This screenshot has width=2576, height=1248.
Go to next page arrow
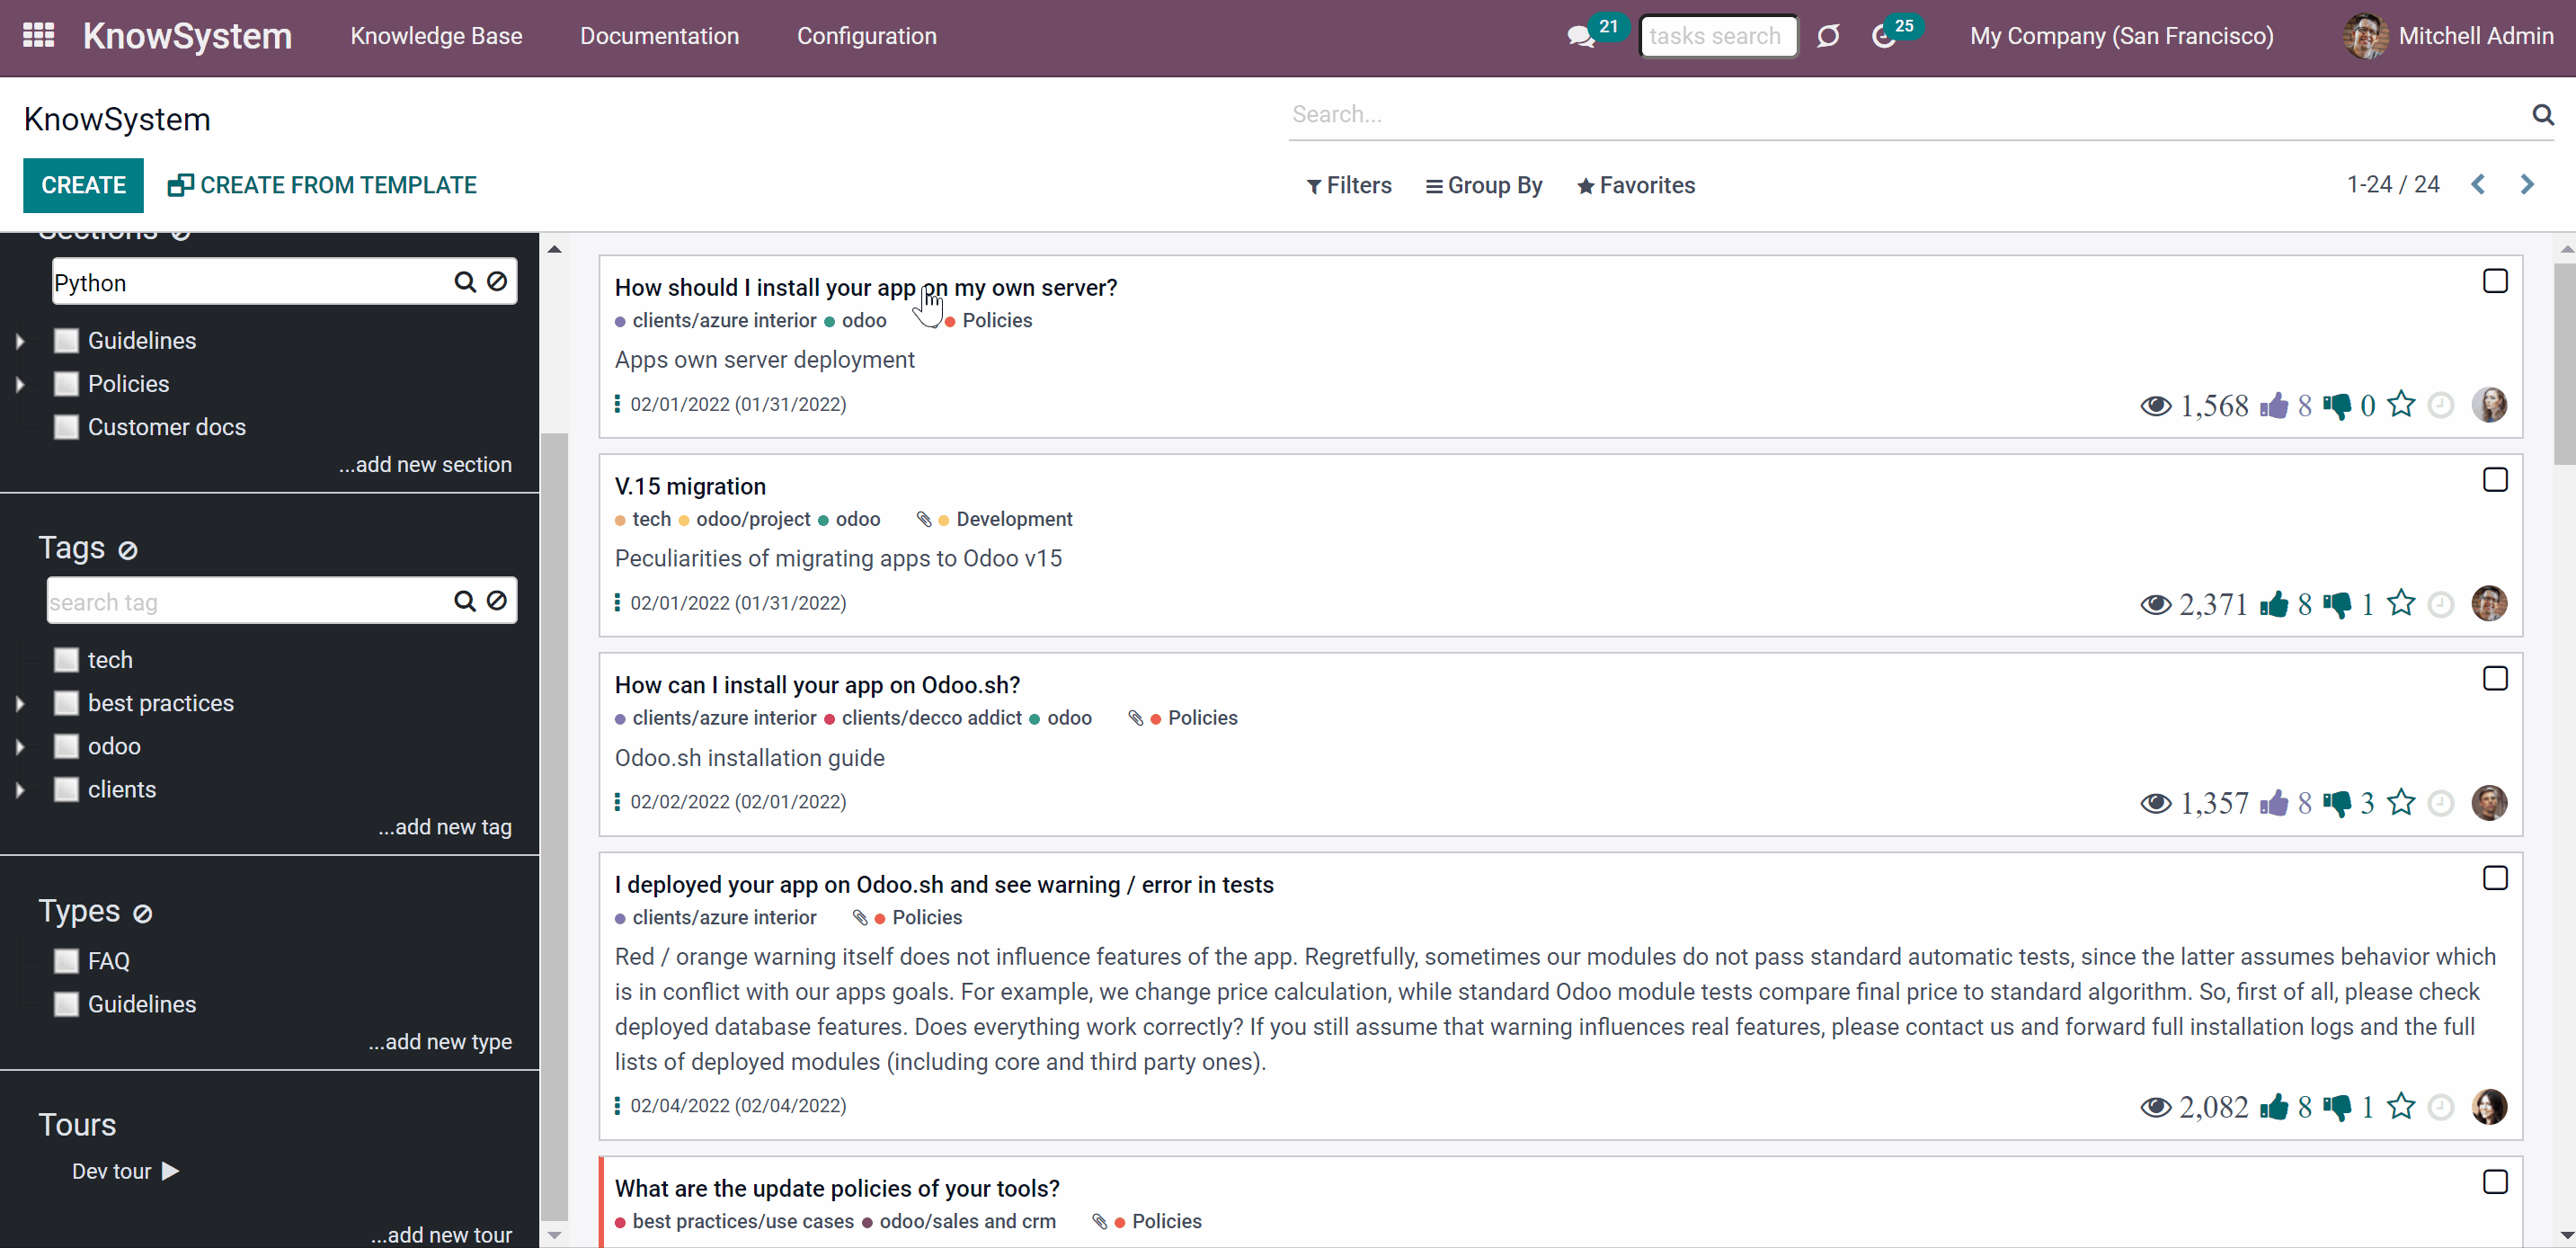pyautogui.click(x=2527, y=185)
